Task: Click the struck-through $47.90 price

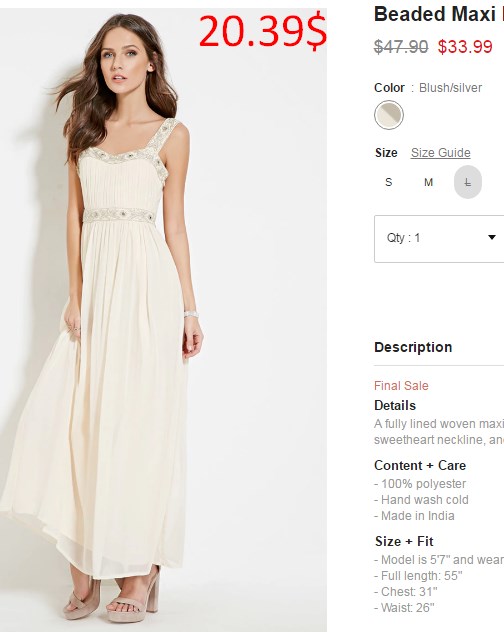Action: 401,47
